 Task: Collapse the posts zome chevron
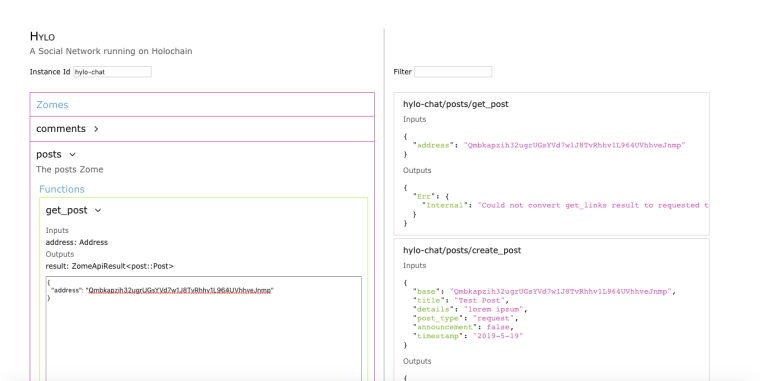(72, 155)
